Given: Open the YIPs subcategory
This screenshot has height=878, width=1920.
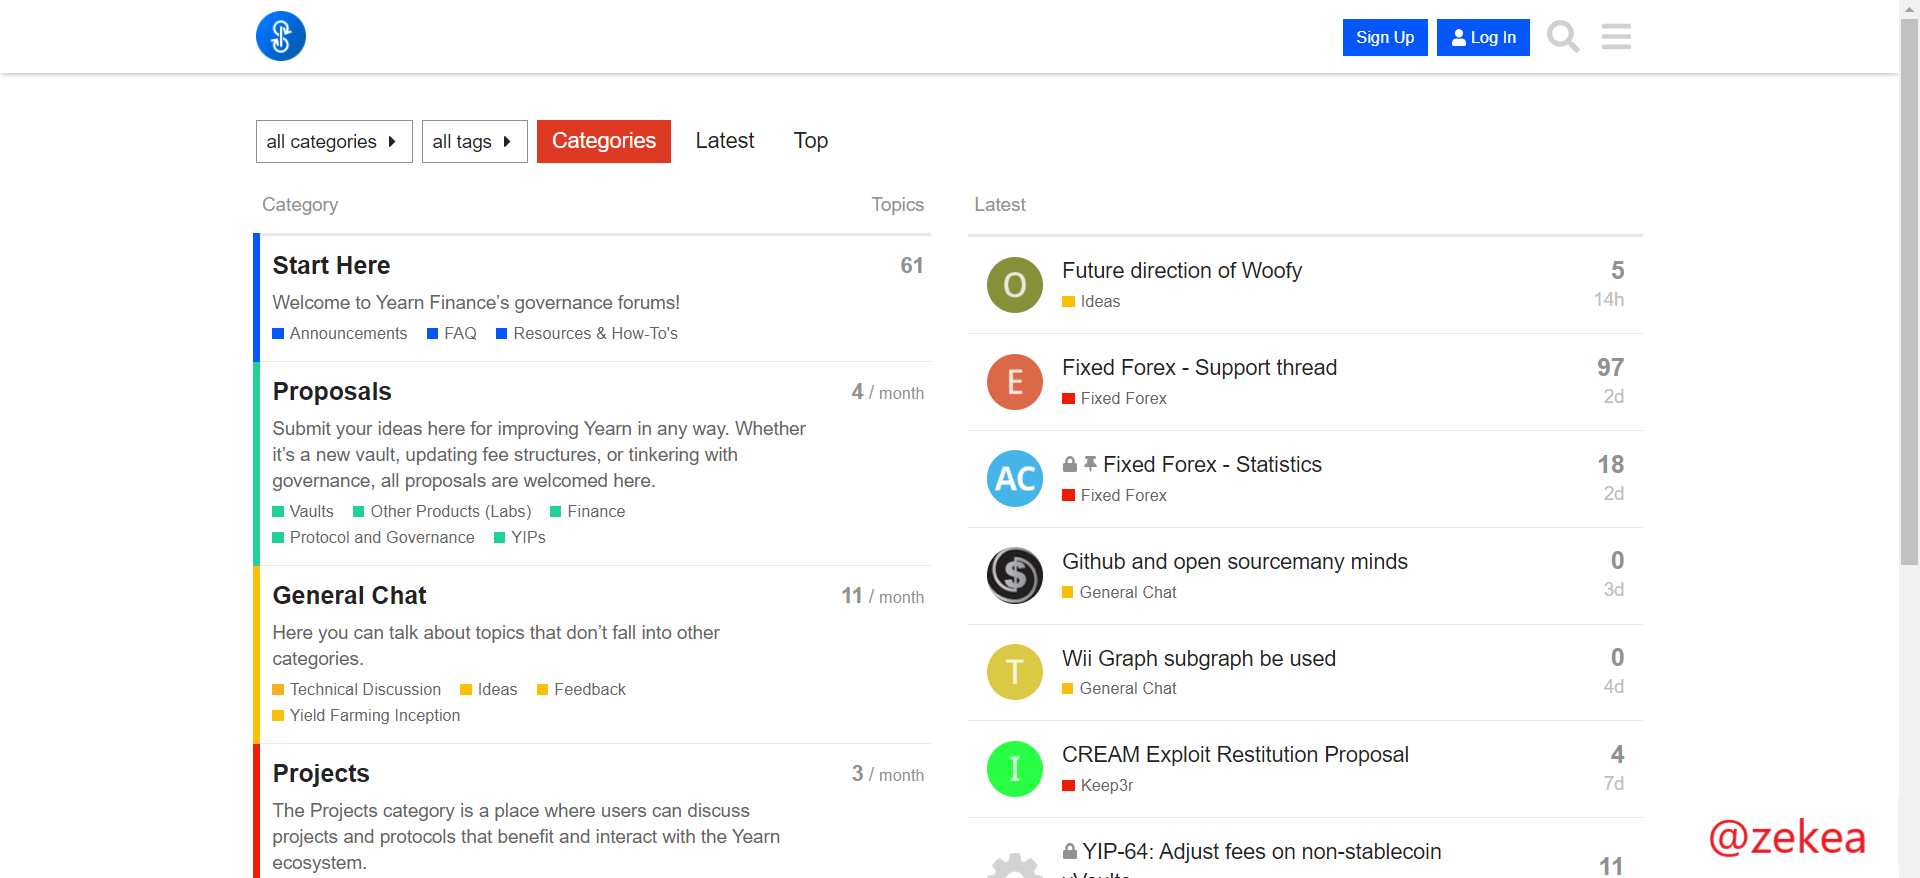Looking at the screenshot, I should pyautogui.click(x=520, y=537).
